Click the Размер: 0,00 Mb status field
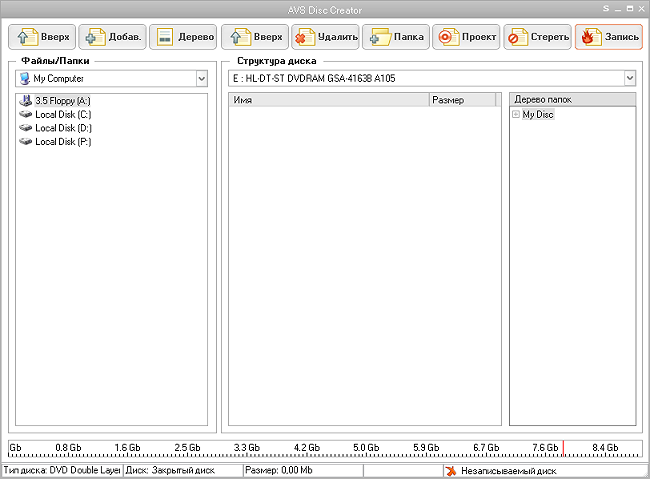The height and width of the screenshot is (479, 650). point(303,471)
